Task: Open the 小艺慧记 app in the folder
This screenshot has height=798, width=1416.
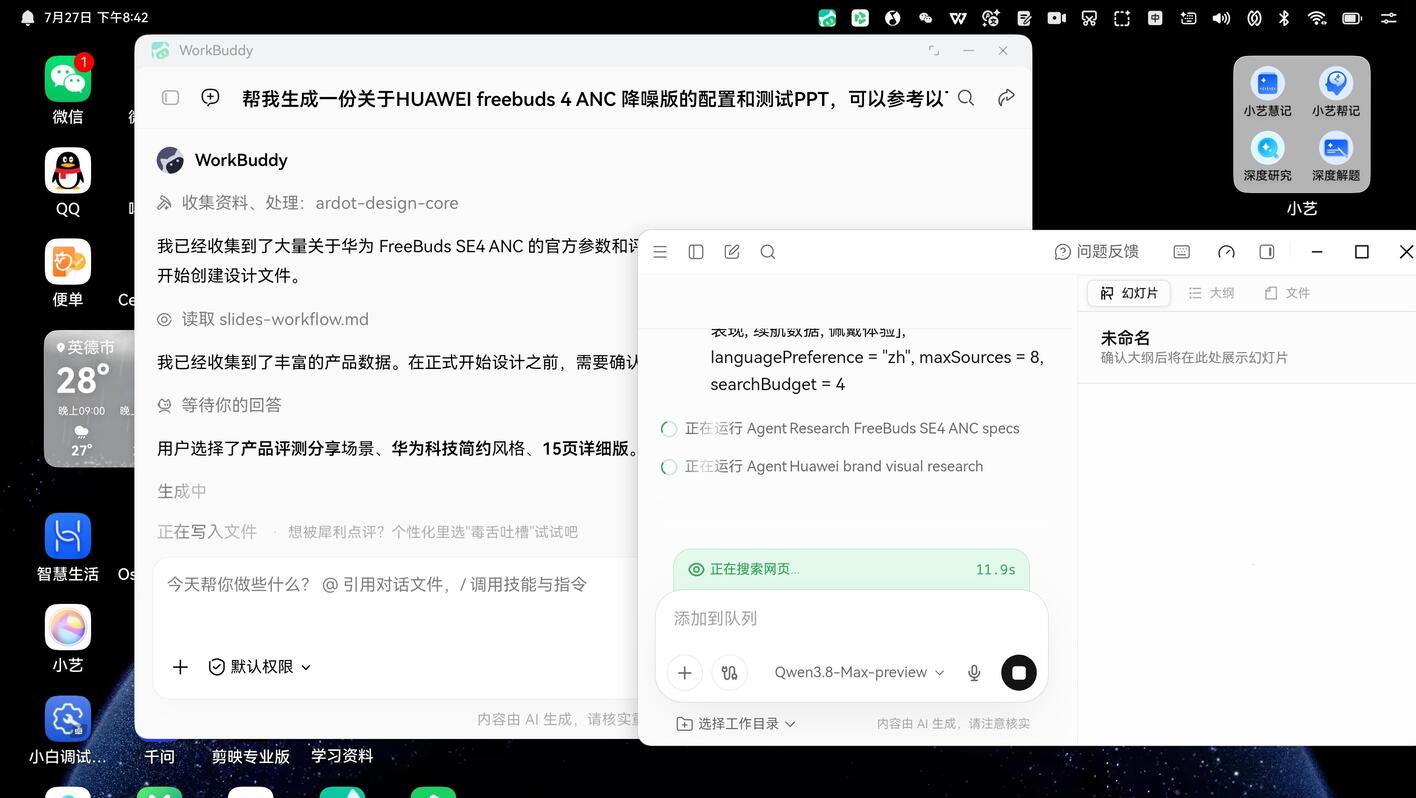Action: pos(1267,92)
